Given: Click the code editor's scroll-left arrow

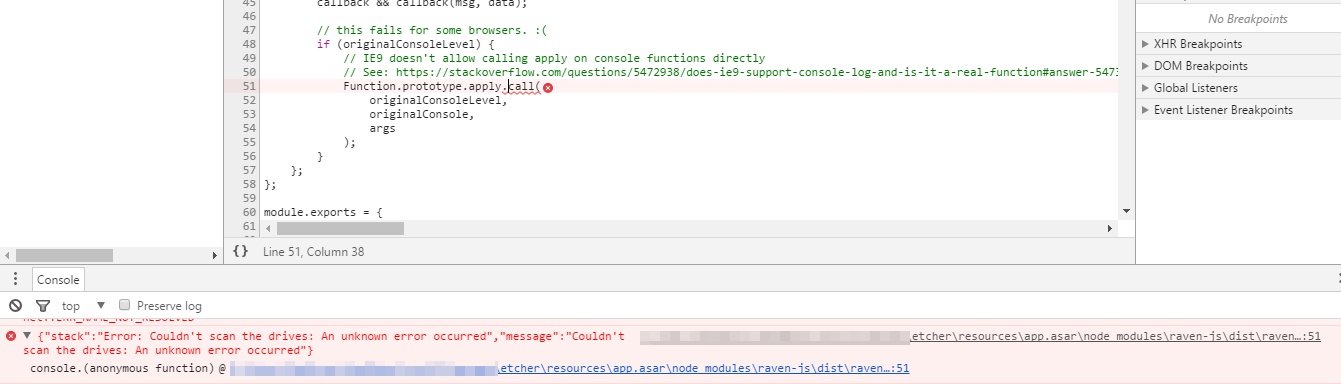Looking at the screenshot, I should 268,229.
